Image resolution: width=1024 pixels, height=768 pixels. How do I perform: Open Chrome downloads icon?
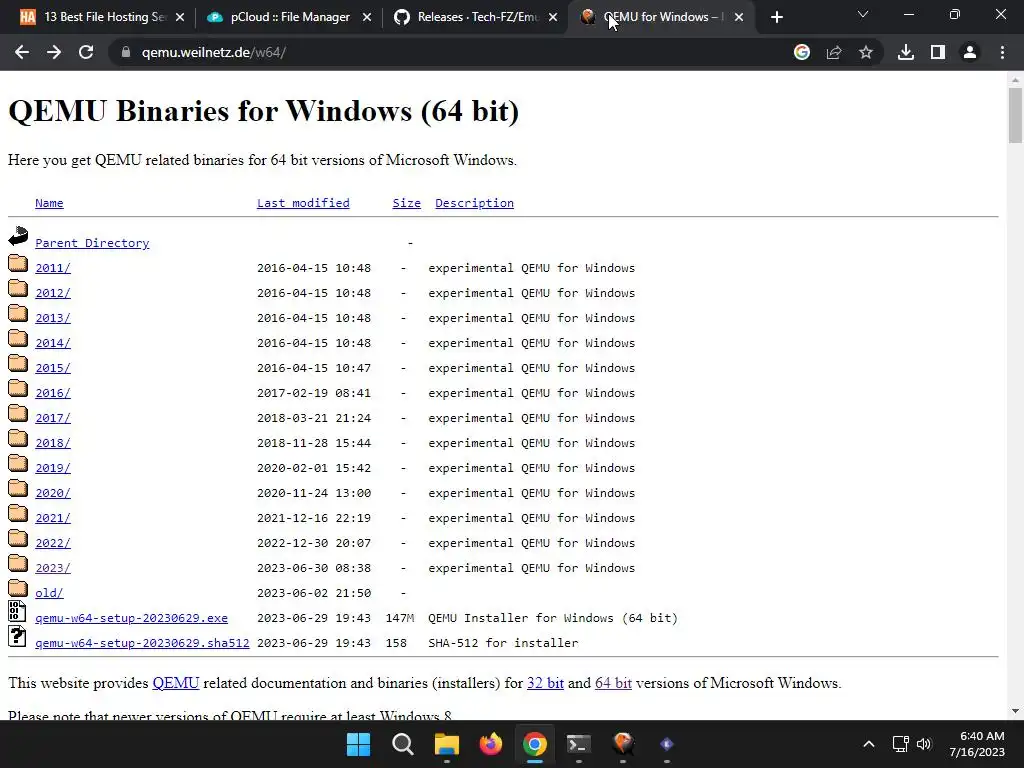tap(906, 52)
